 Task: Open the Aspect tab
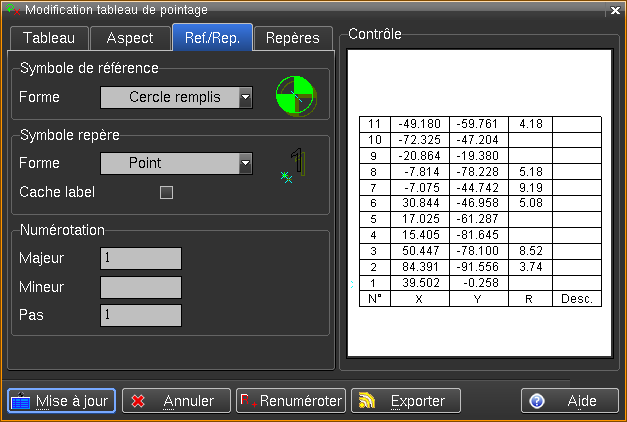coord(129,38)
